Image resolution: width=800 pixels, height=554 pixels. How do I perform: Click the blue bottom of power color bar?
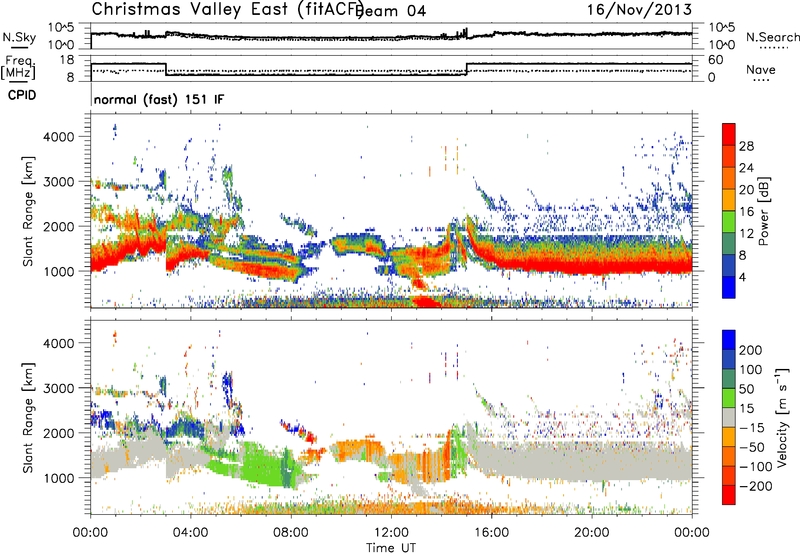tap(729, 287)
